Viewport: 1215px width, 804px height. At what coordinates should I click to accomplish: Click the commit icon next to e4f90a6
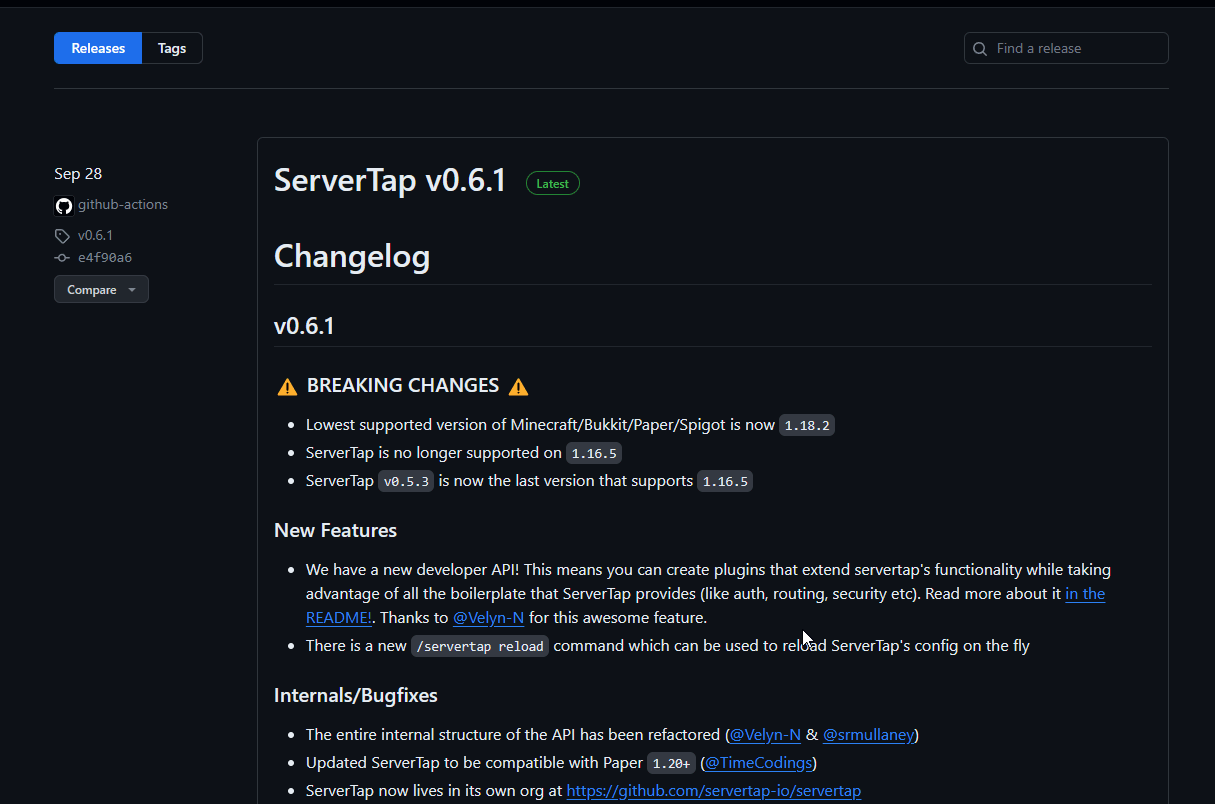point(61,257)
